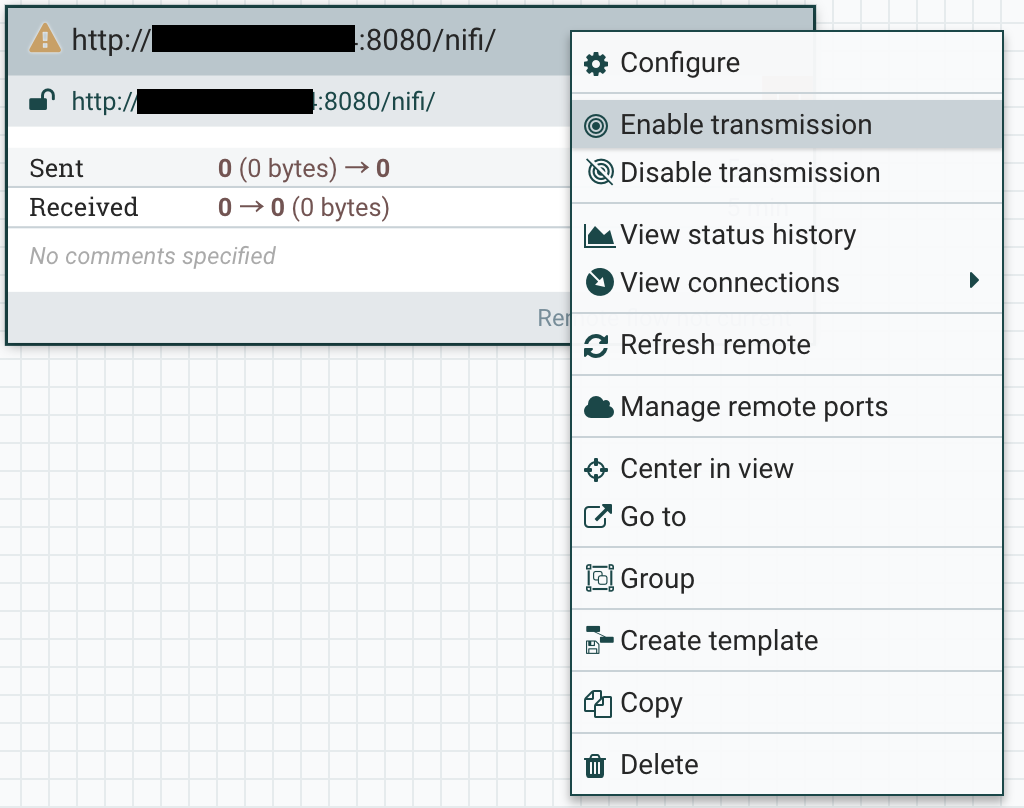The width and height of the screenshot is (1024, 808).
Task: Select the Refresh remote menu entry
Action: click(x=787, y=345)
